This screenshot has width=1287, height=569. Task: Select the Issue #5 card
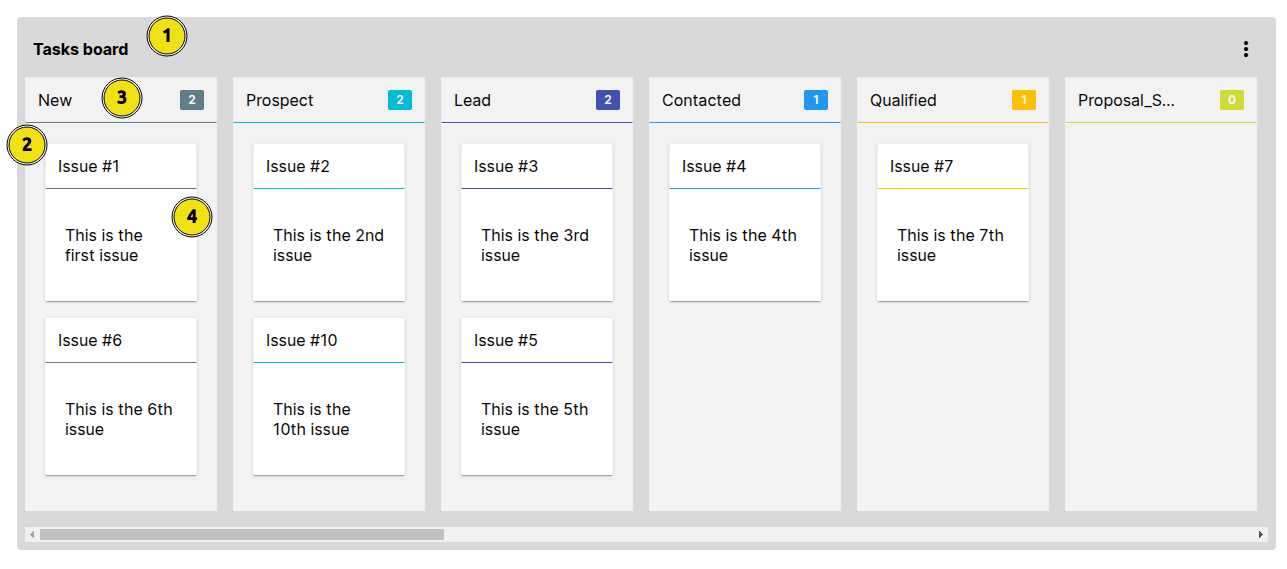537,396
